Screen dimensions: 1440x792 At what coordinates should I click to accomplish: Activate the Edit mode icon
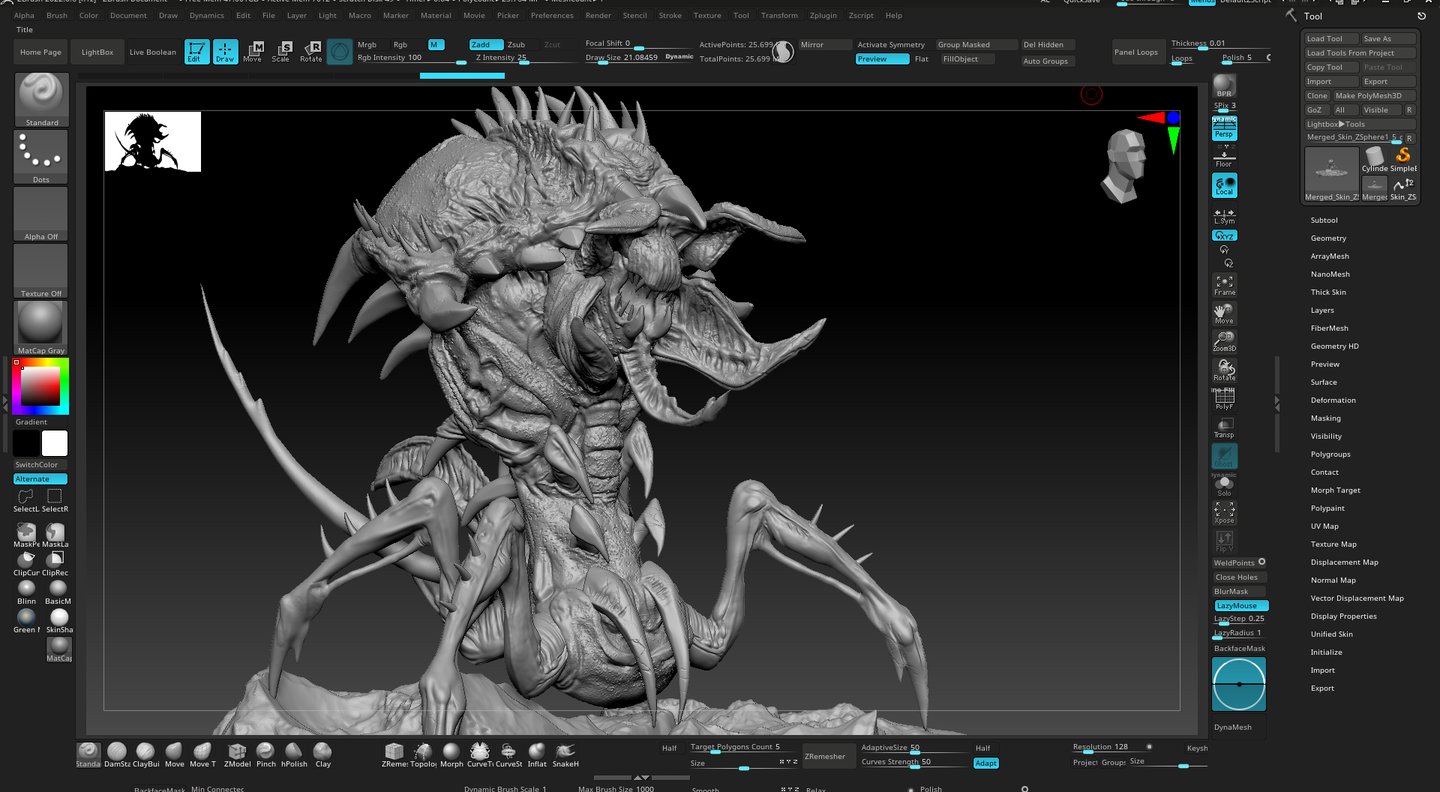tap(197, 51)
